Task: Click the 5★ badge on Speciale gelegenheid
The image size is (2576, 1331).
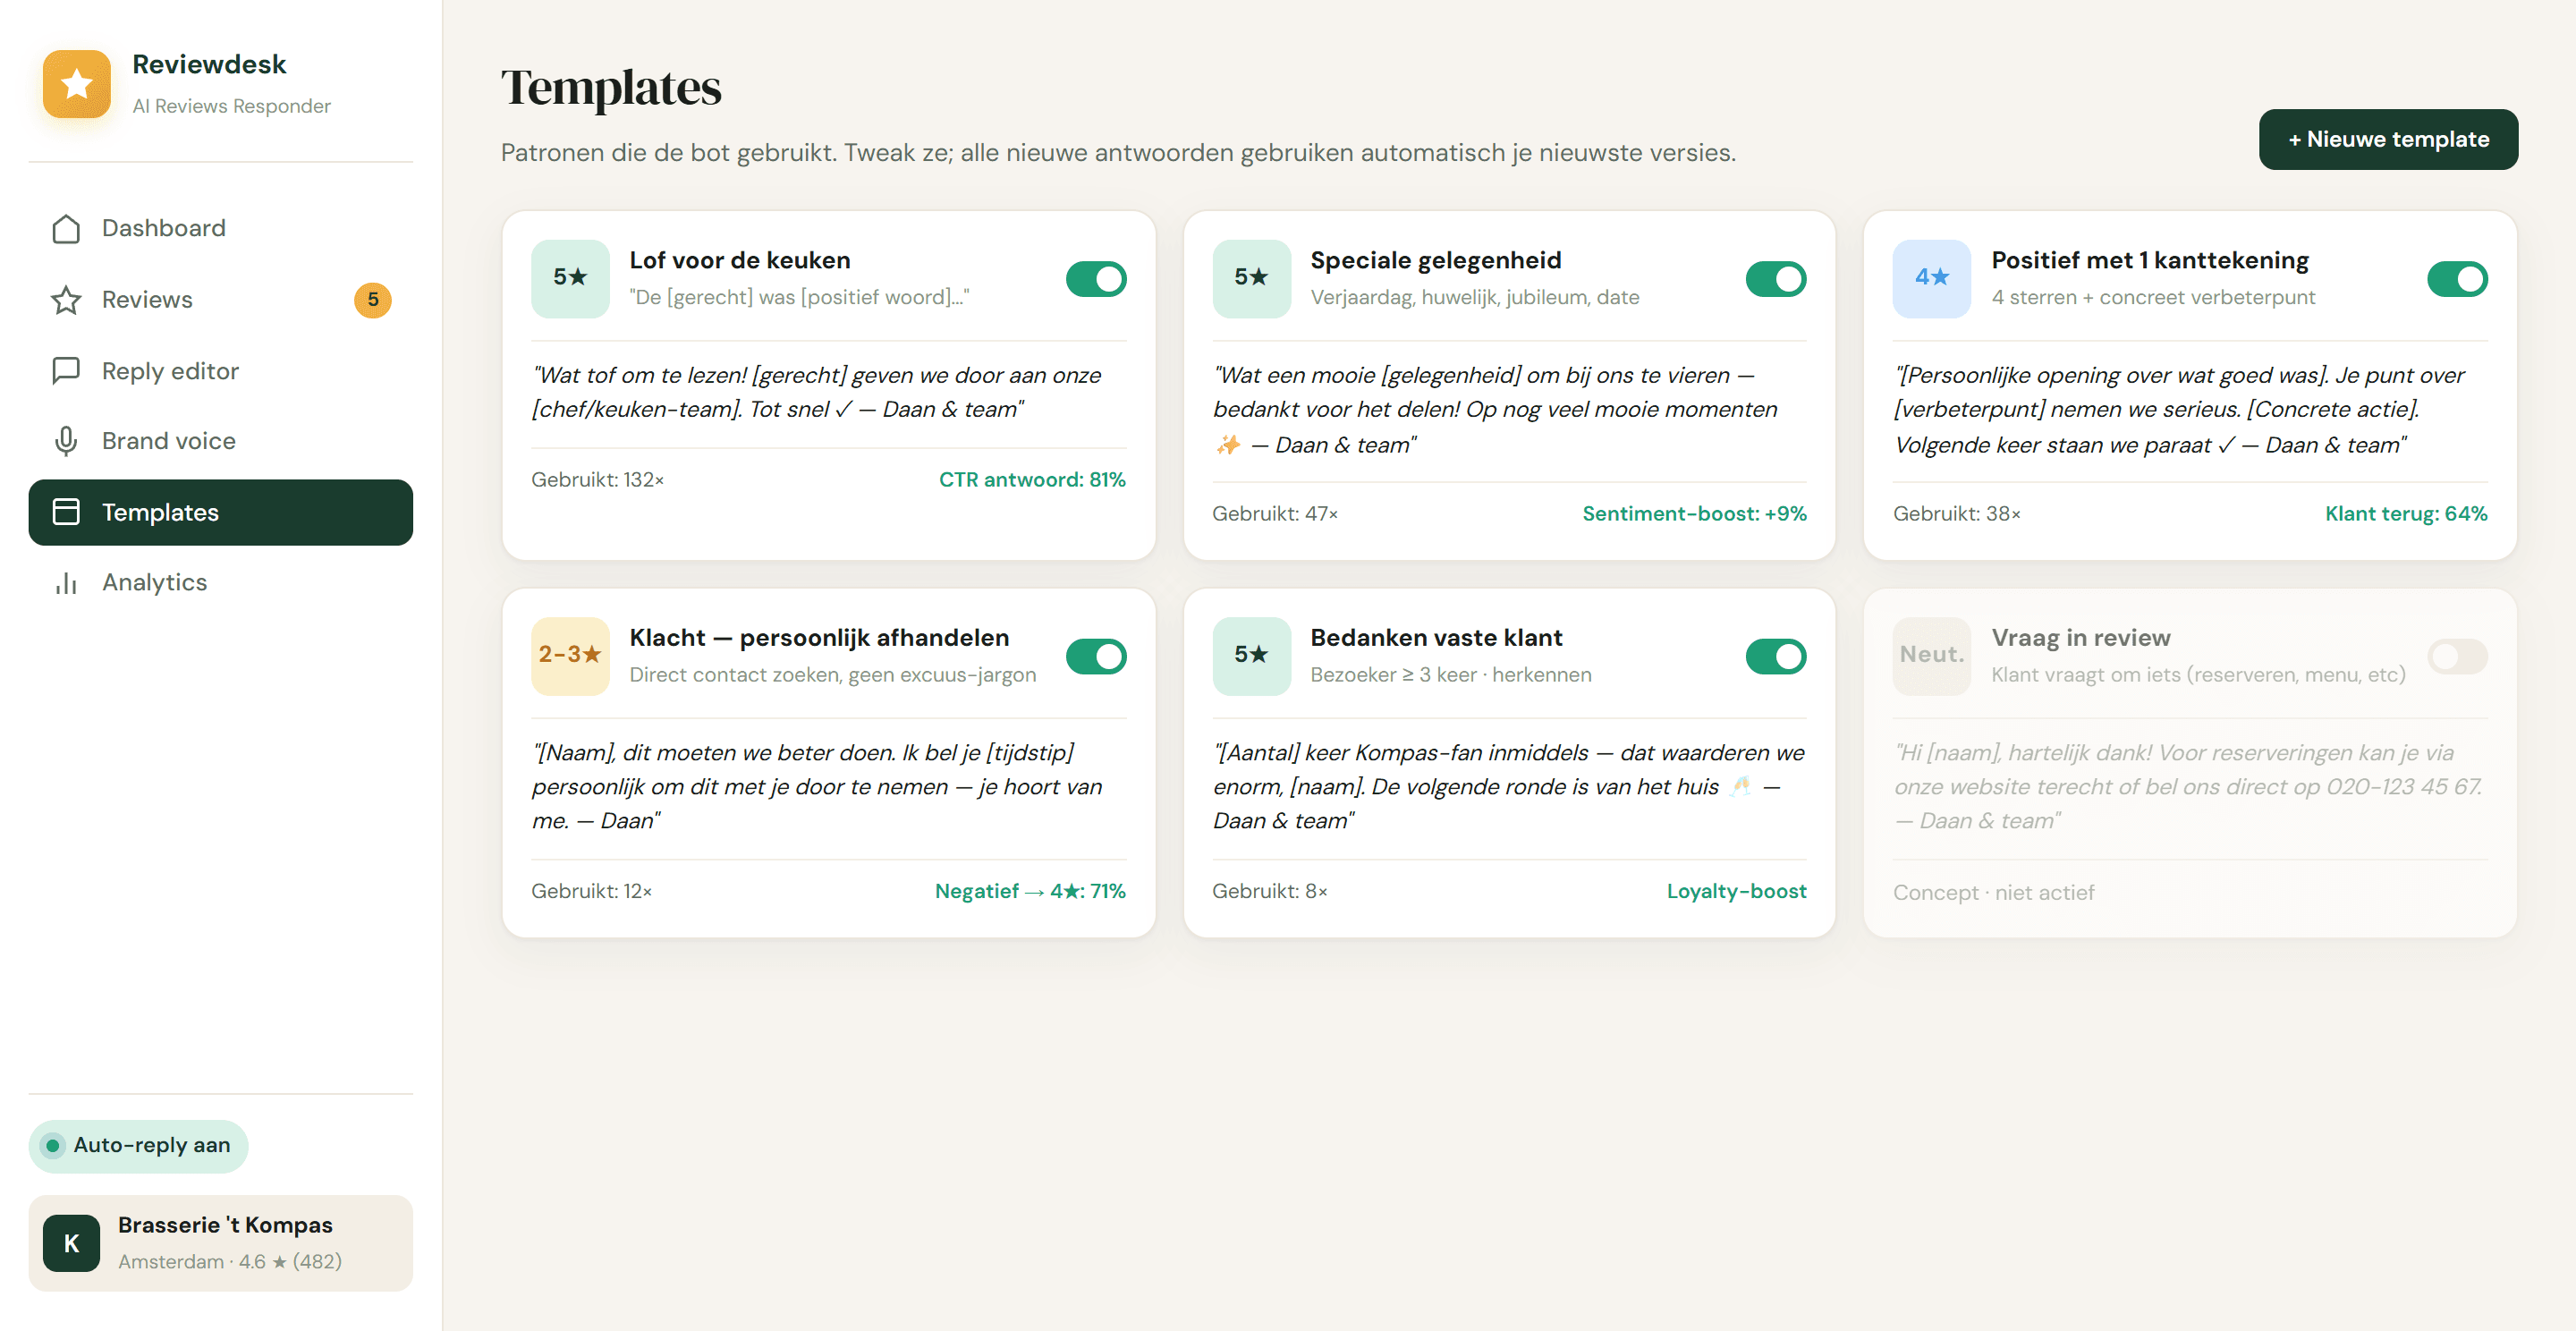Action: coord(1251,278)
